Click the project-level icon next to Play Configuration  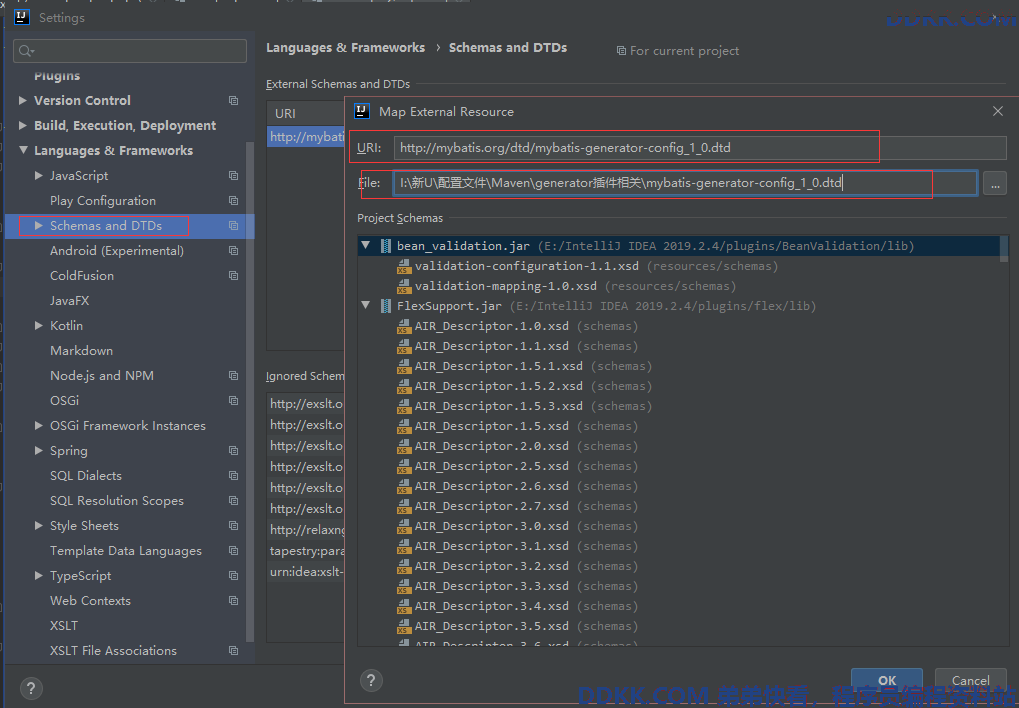click(x=233, y=201)
